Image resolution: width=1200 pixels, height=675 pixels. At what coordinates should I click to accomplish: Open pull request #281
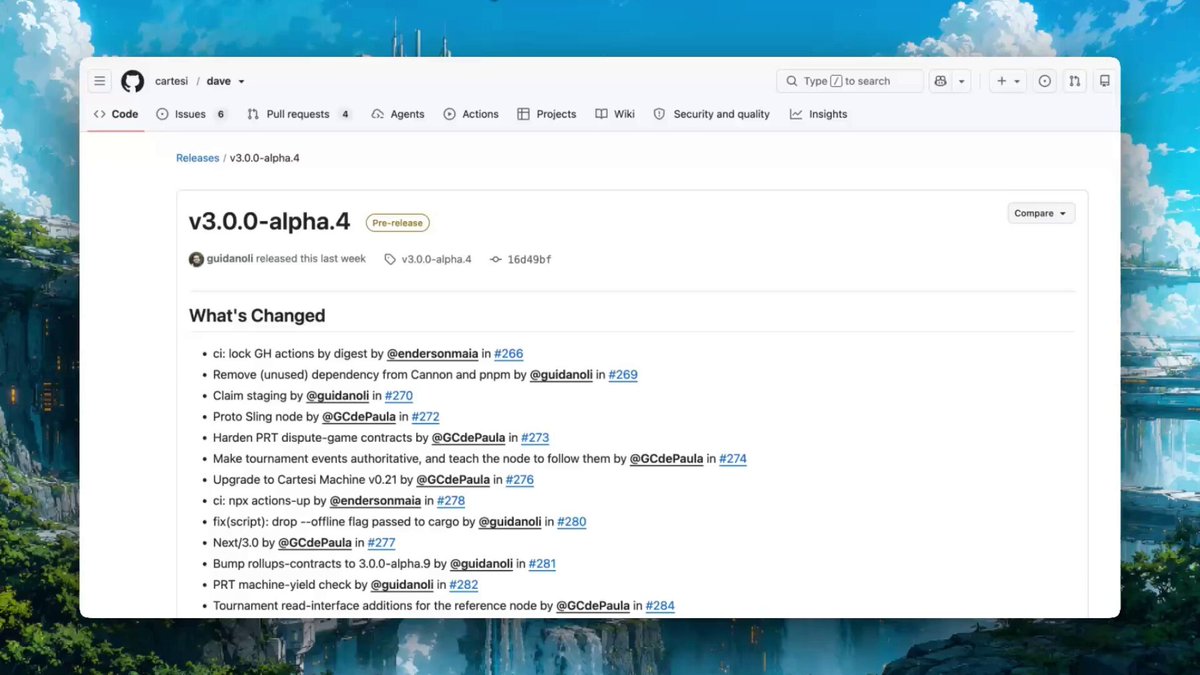coord(542,564)
